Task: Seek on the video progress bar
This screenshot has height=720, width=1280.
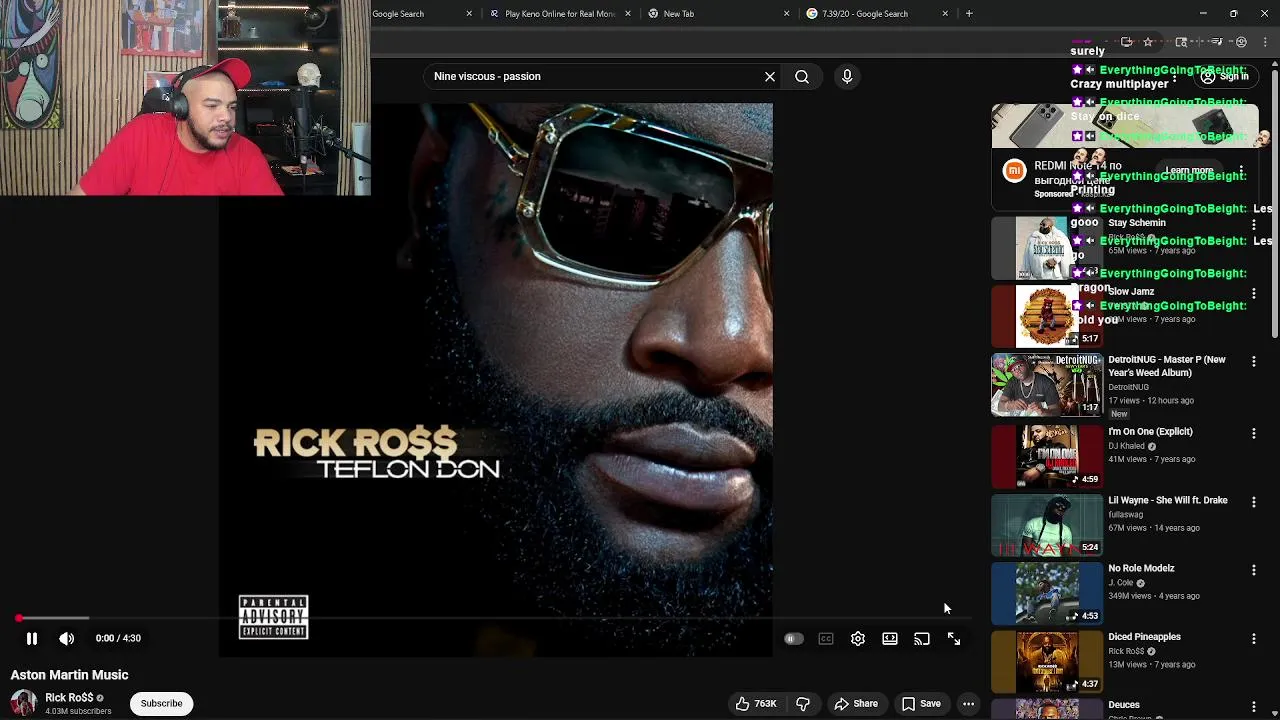Action: pos(495,619)
